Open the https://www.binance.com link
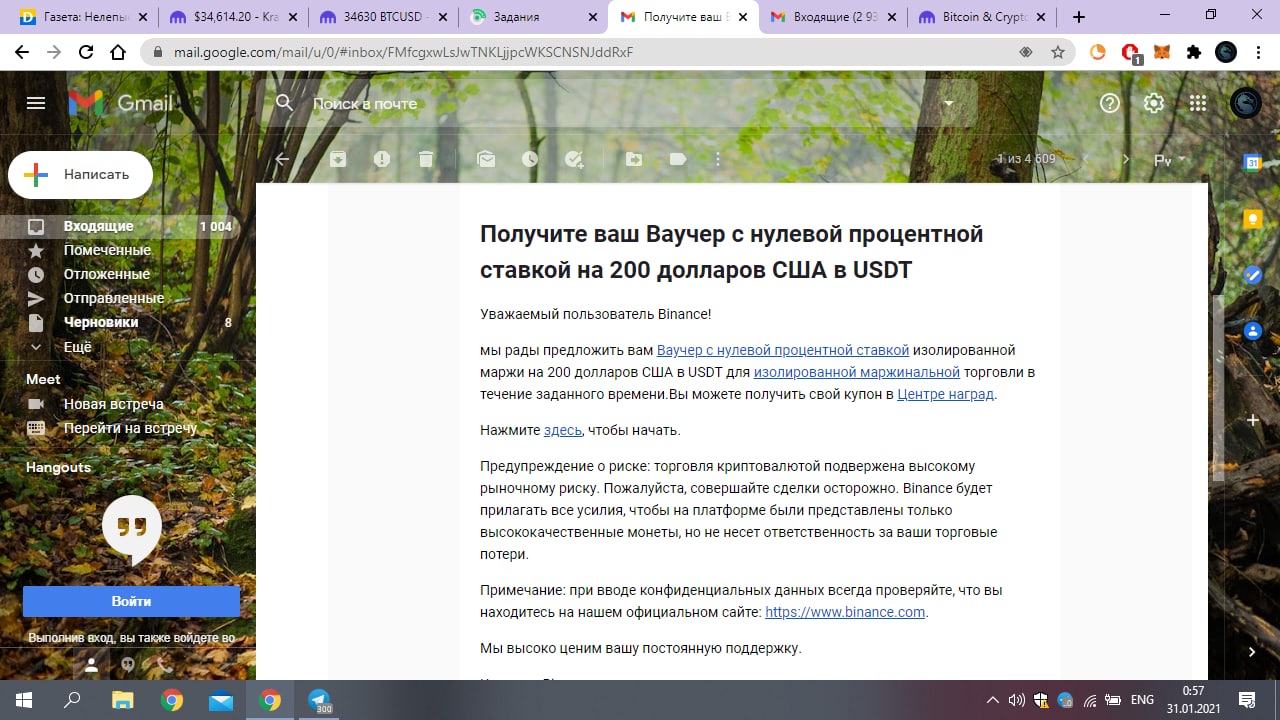1280x720 pixels. 845,612
